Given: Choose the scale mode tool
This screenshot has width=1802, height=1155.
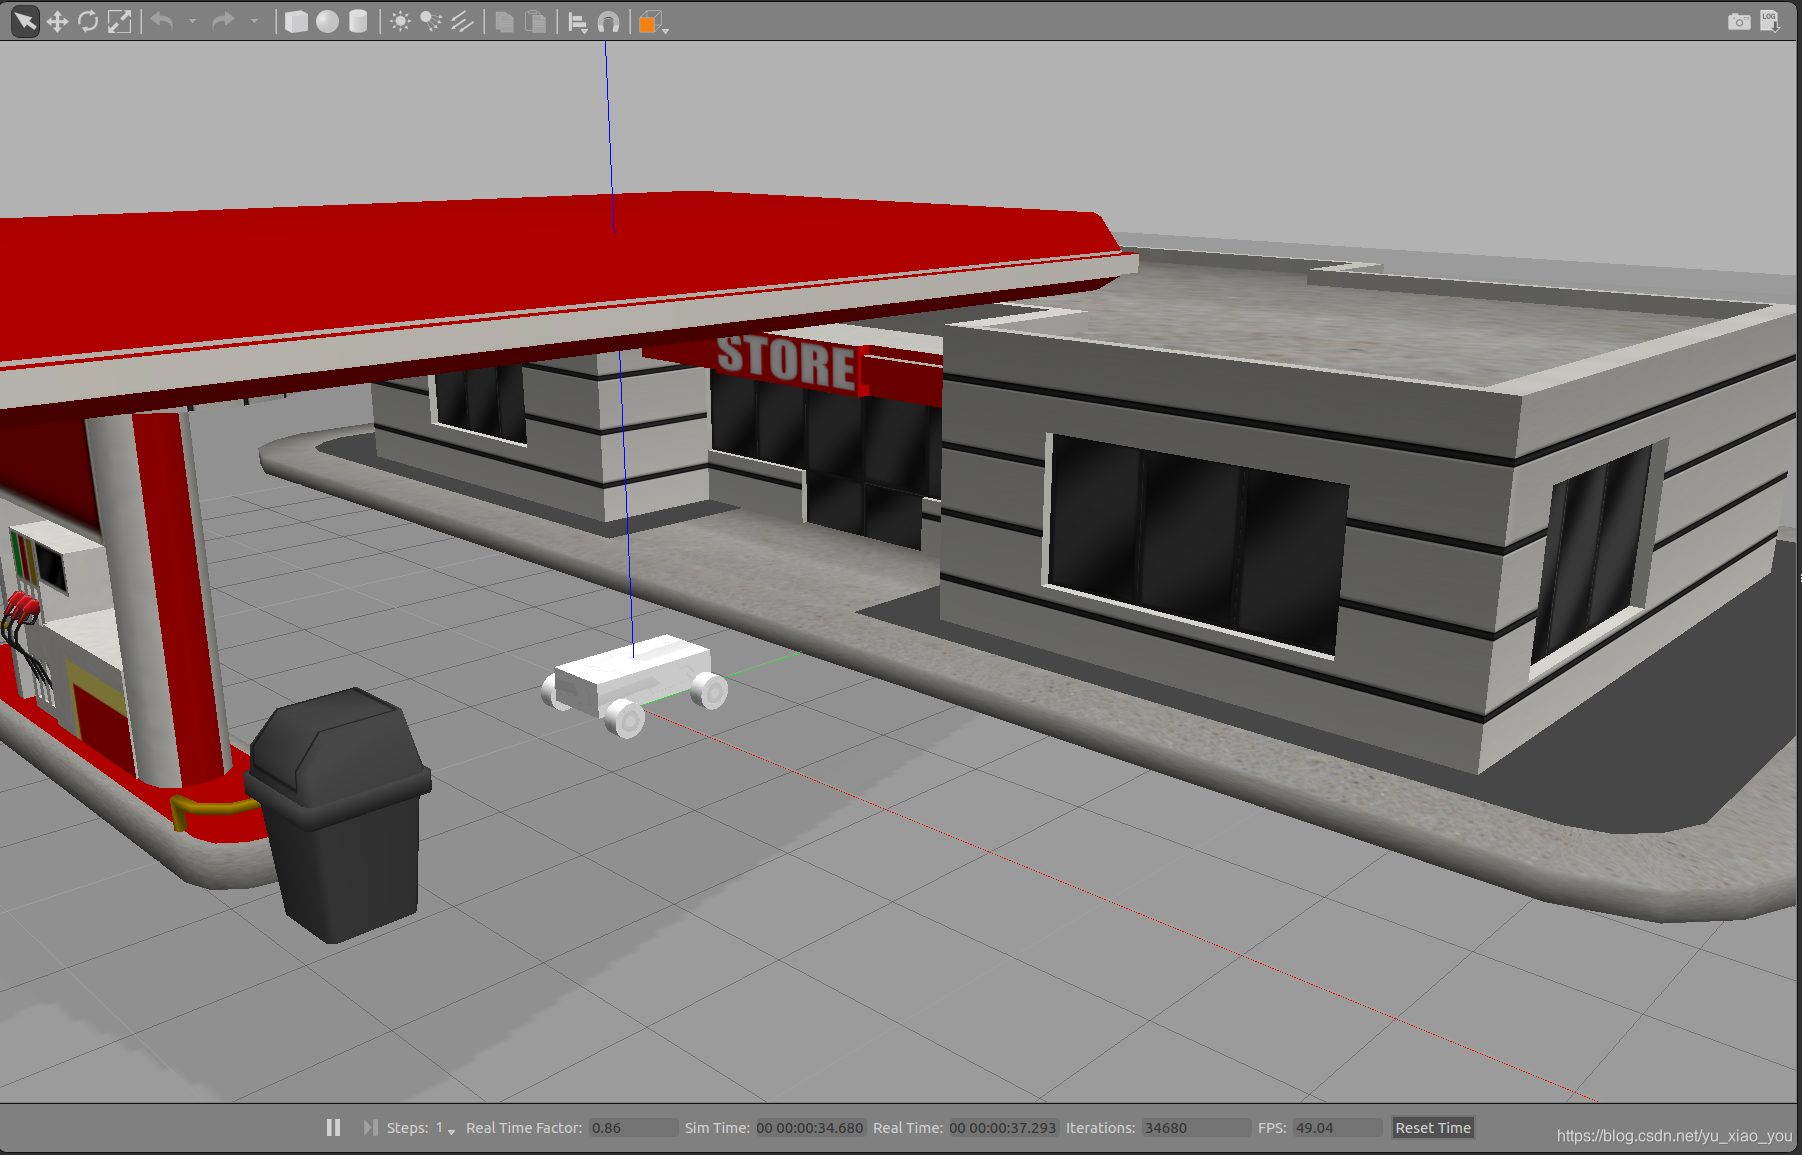Looking at the screenshot, I should 119,22.
